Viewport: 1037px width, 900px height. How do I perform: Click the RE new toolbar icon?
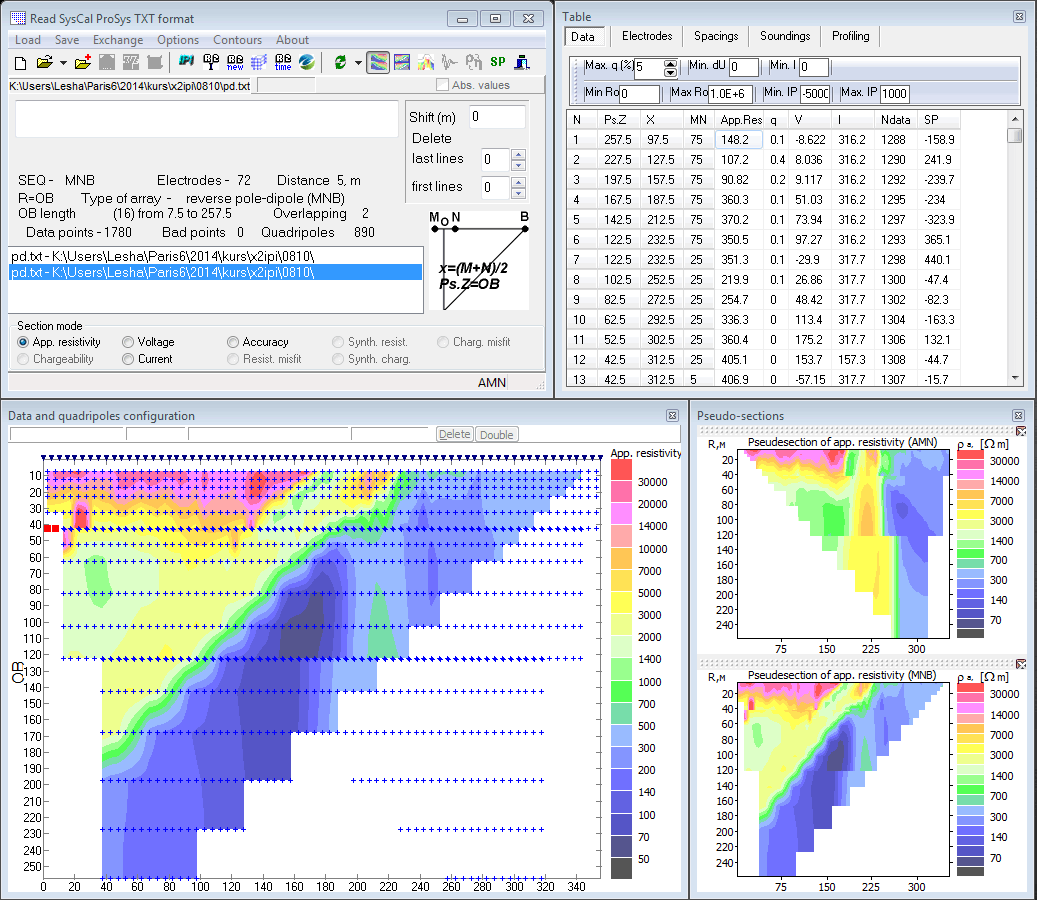[x=236, y=62]
